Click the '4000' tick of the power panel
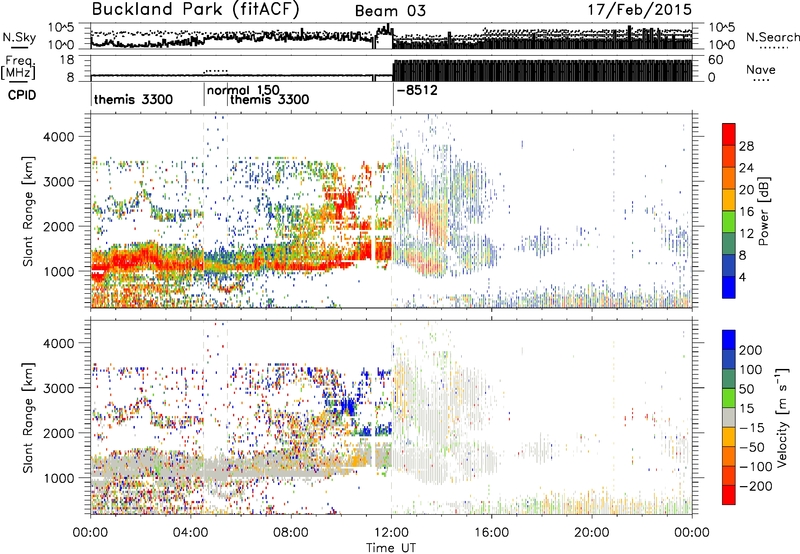 (x=58, y=137)
